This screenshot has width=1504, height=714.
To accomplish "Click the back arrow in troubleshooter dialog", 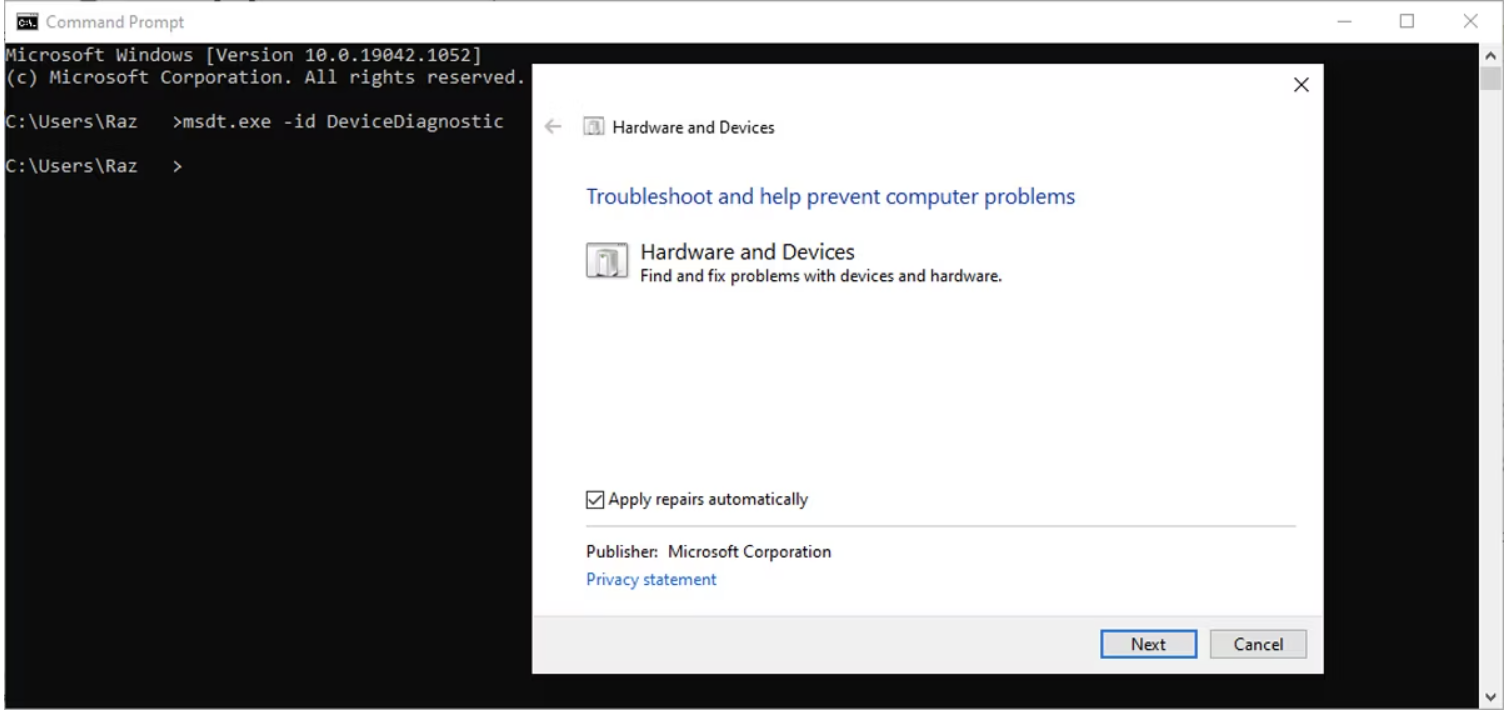I will coord(553,127).
